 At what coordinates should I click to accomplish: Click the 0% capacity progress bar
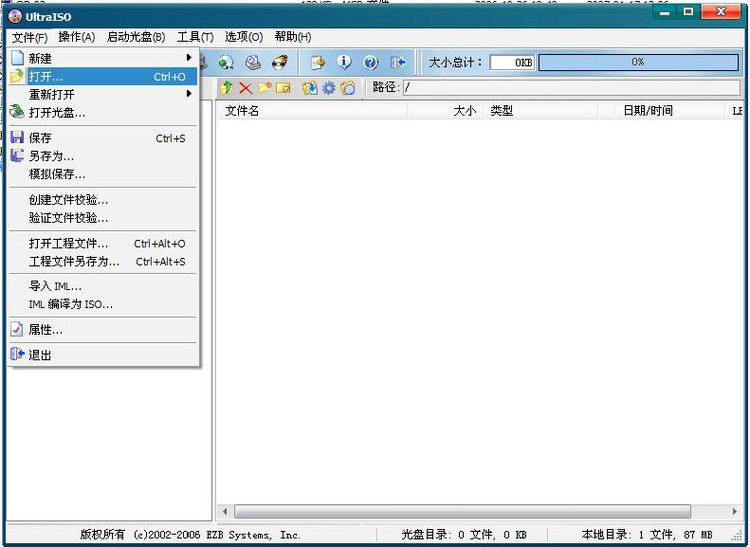point(639,62)
